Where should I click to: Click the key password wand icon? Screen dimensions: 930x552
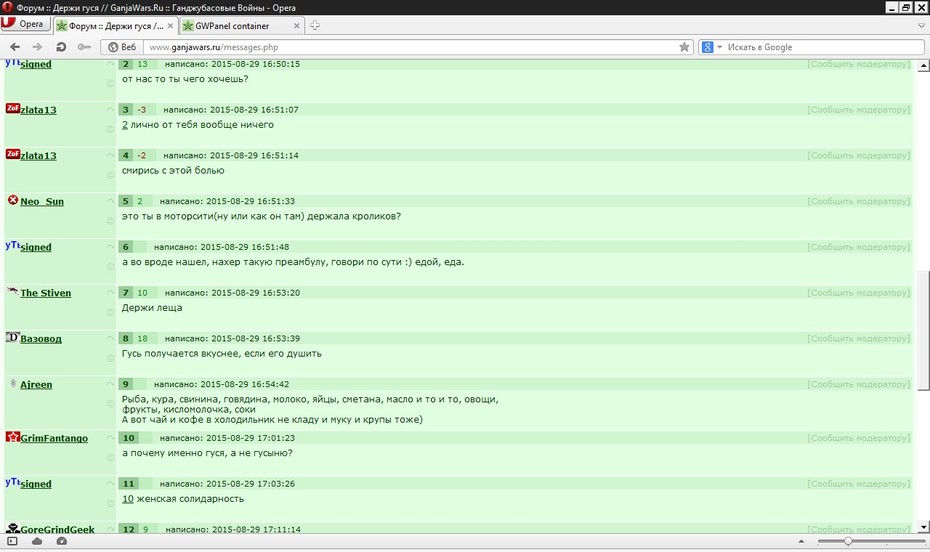[x=84, y=47]
